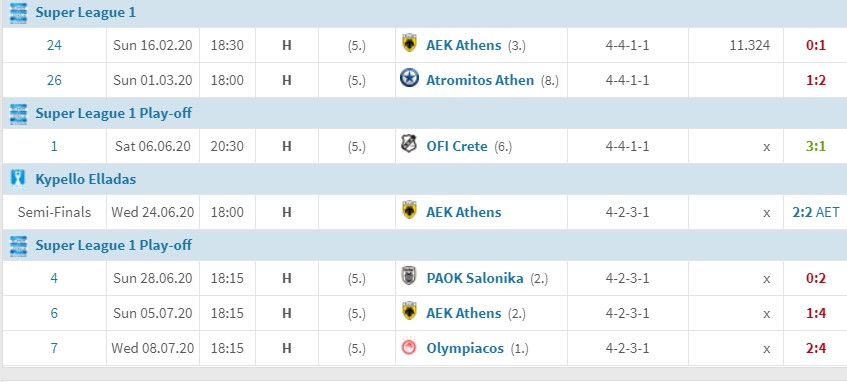The height and width of the screenshot is (382, 847).
Task: Click AEK Athens crest in Semi-Finals row
Action: [409, 210]
